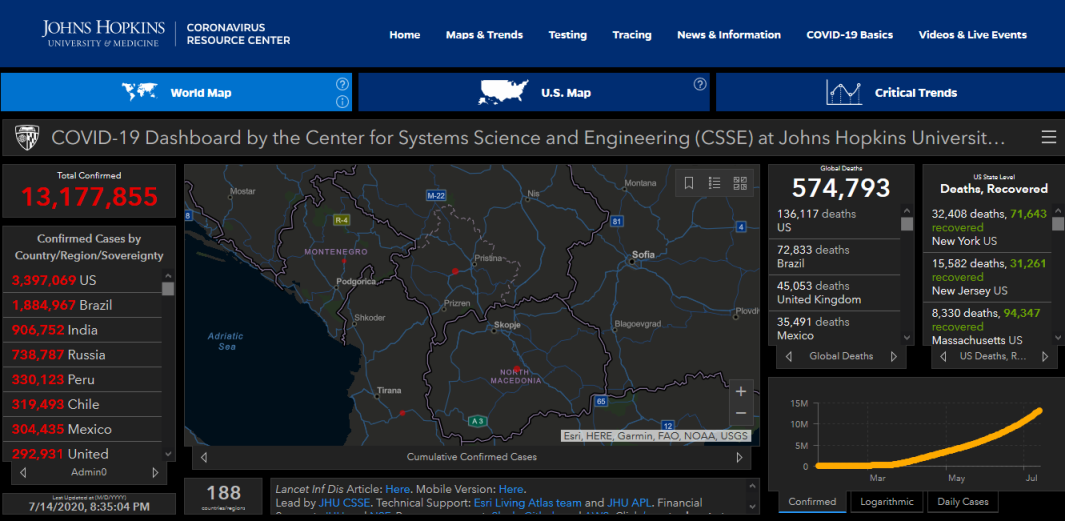Screen dimensions: 1065x521
Task: Click the red case dot in North Macedonia
Action: click(x=516, y=369)
